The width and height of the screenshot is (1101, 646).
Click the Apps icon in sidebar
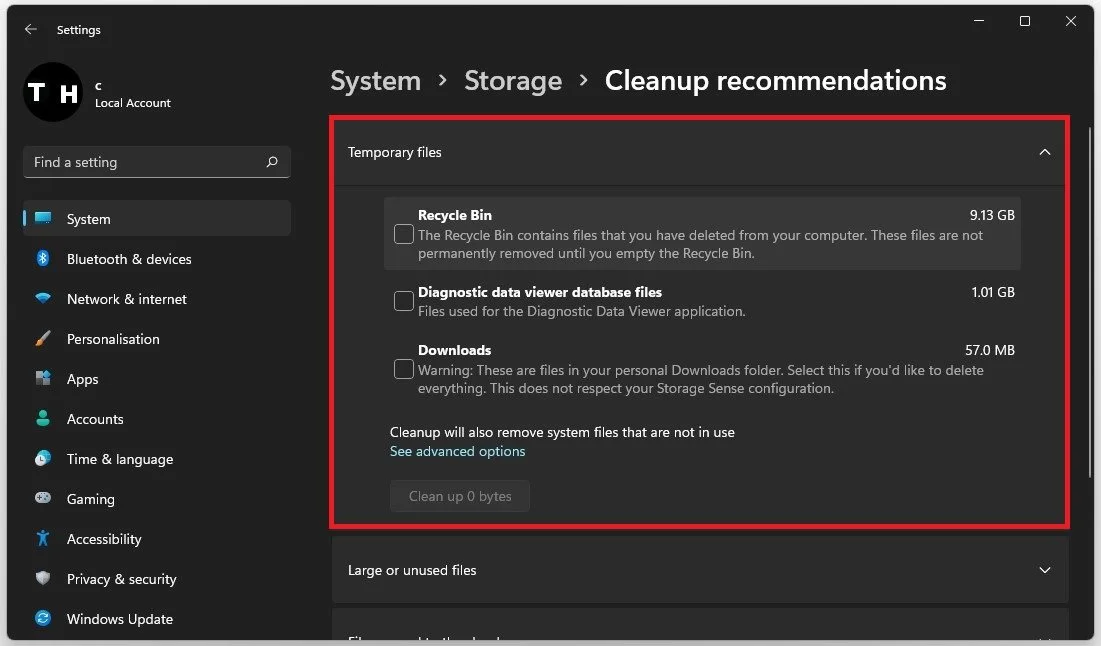coord(43,378)
